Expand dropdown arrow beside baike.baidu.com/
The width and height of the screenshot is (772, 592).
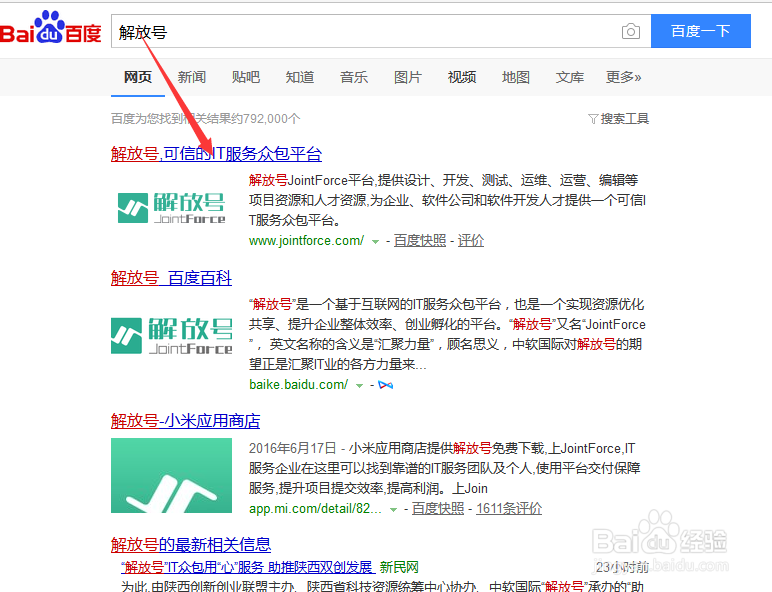[359, 386]
